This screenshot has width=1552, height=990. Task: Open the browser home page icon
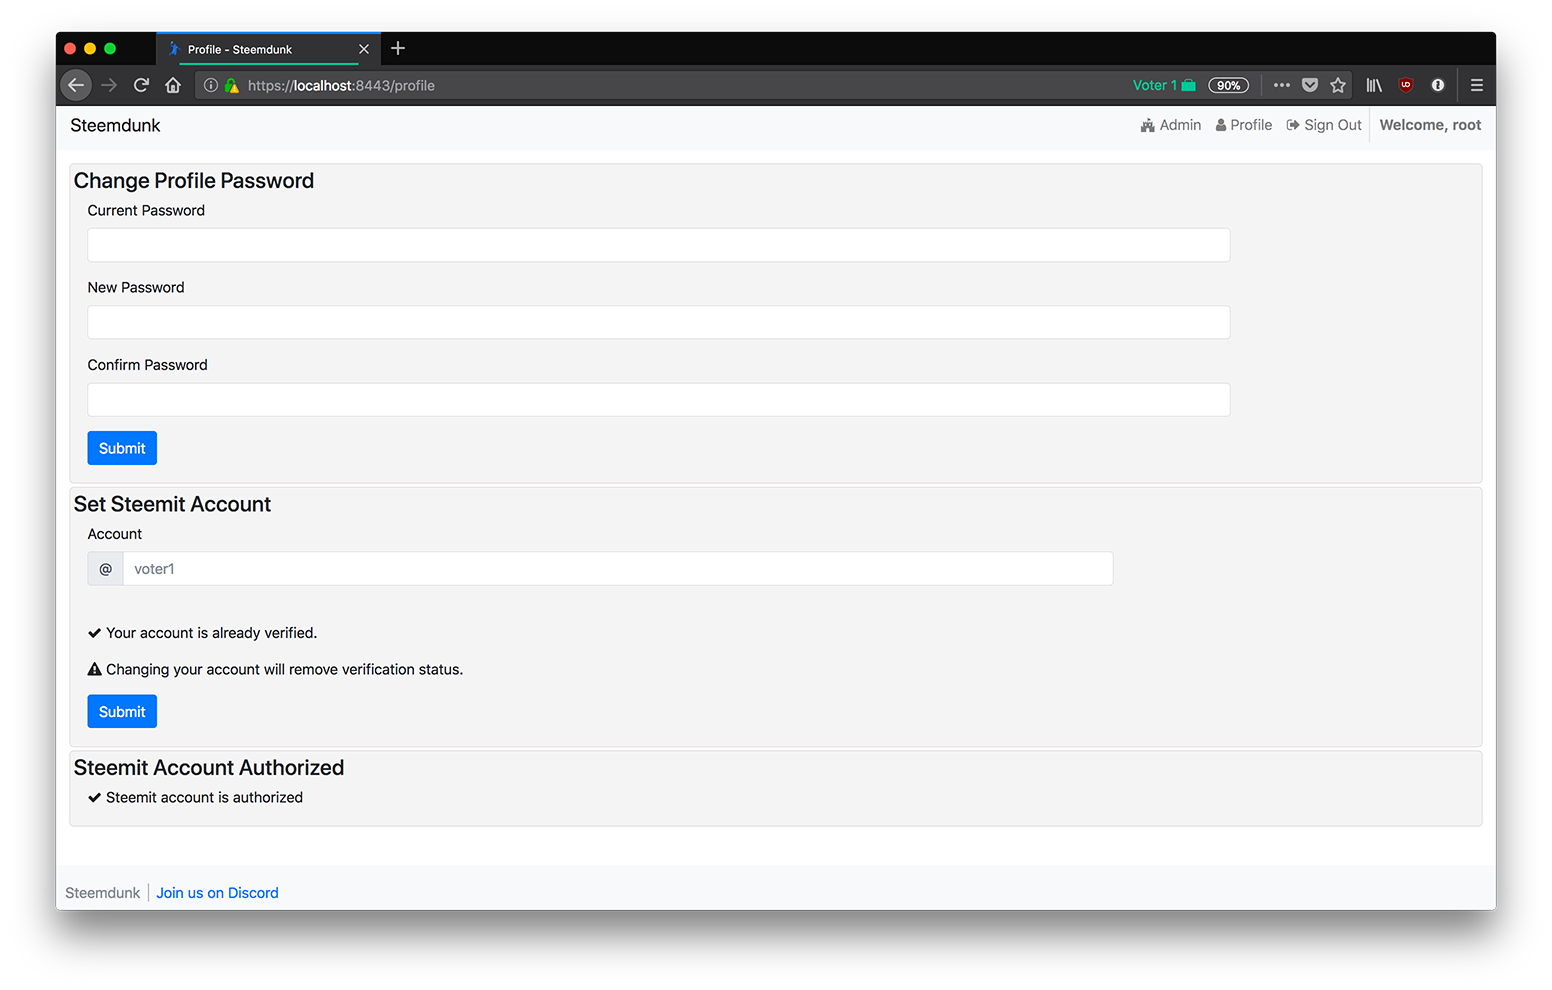click(x=173, y=85)
